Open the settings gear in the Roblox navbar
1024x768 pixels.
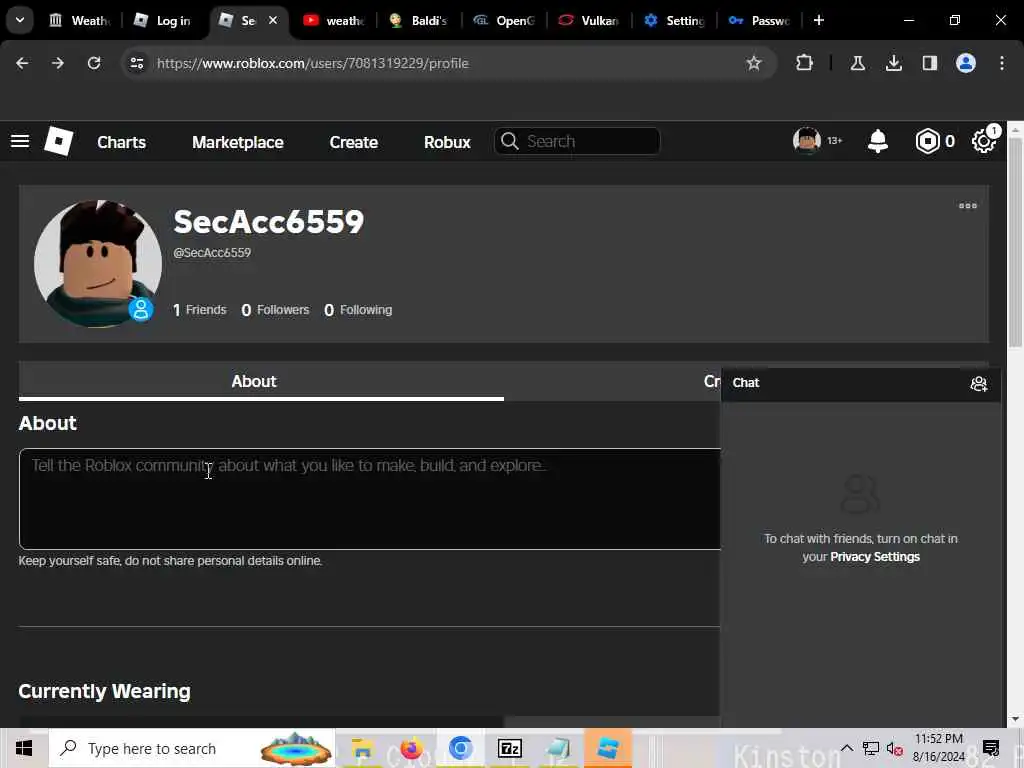(x=984, y=141)
